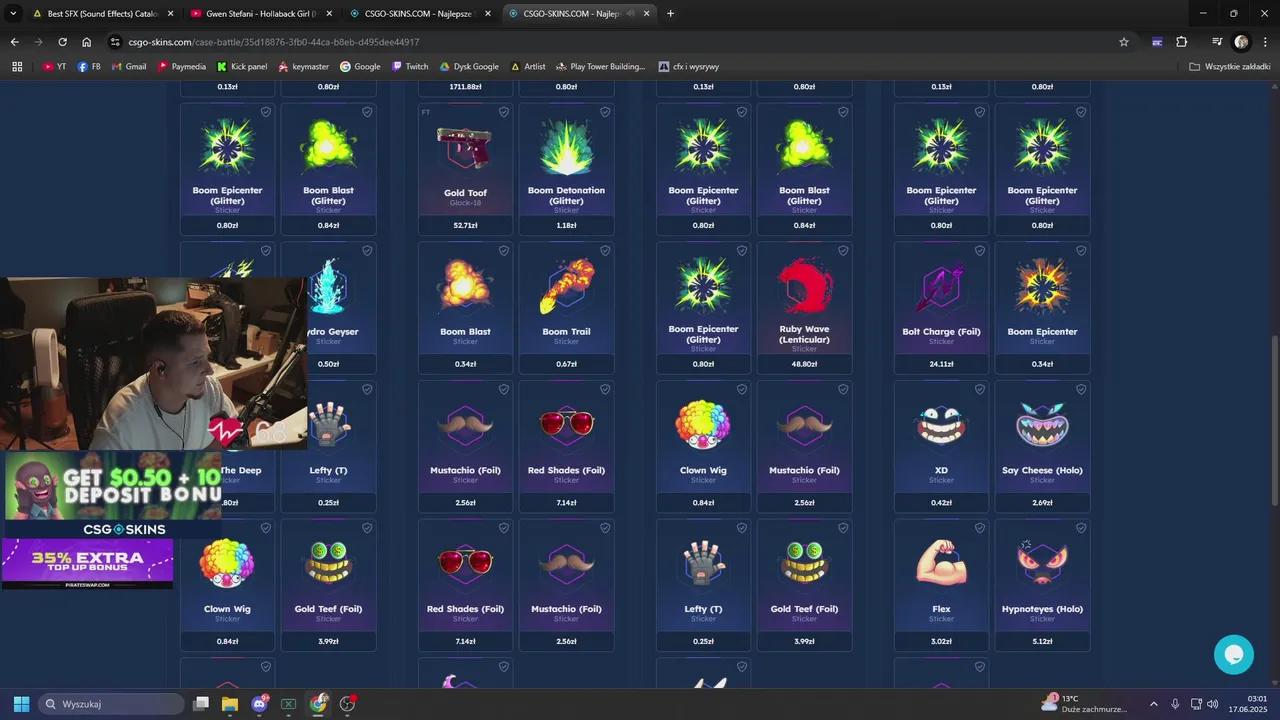Viewport: 1280px width, 720px height.
Task: Reload the current page
Action: pos(62,42)
